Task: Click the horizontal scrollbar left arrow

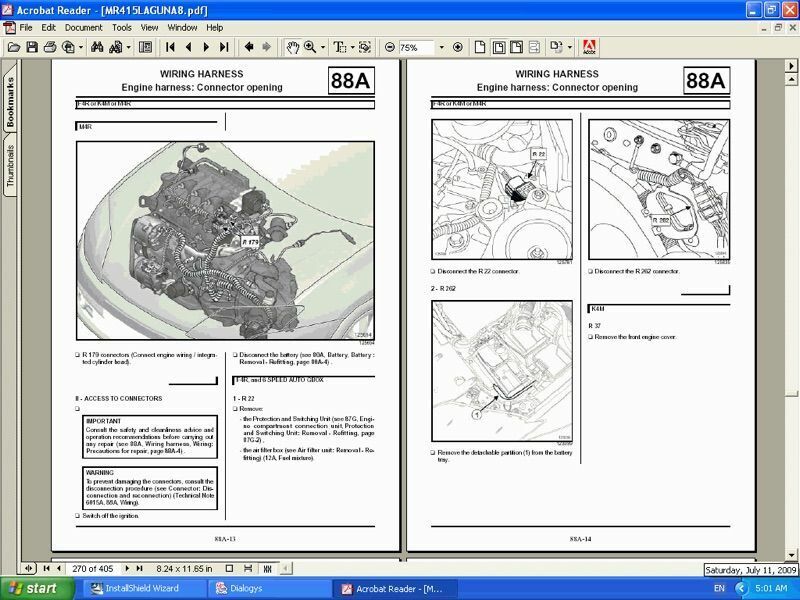Action: point(286,568)
